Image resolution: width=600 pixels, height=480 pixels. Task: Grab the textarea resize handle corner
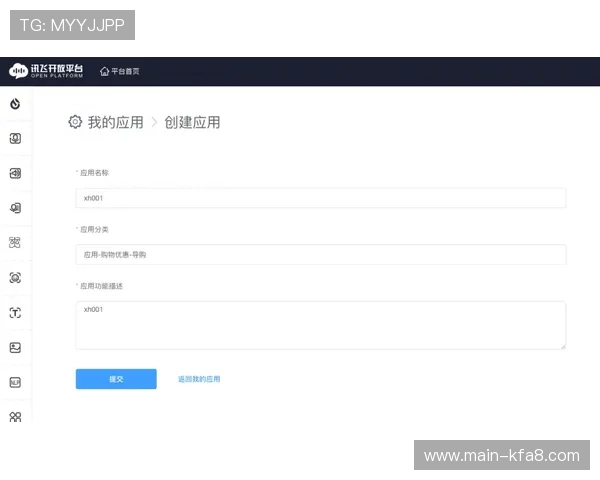tap(563, 346)
